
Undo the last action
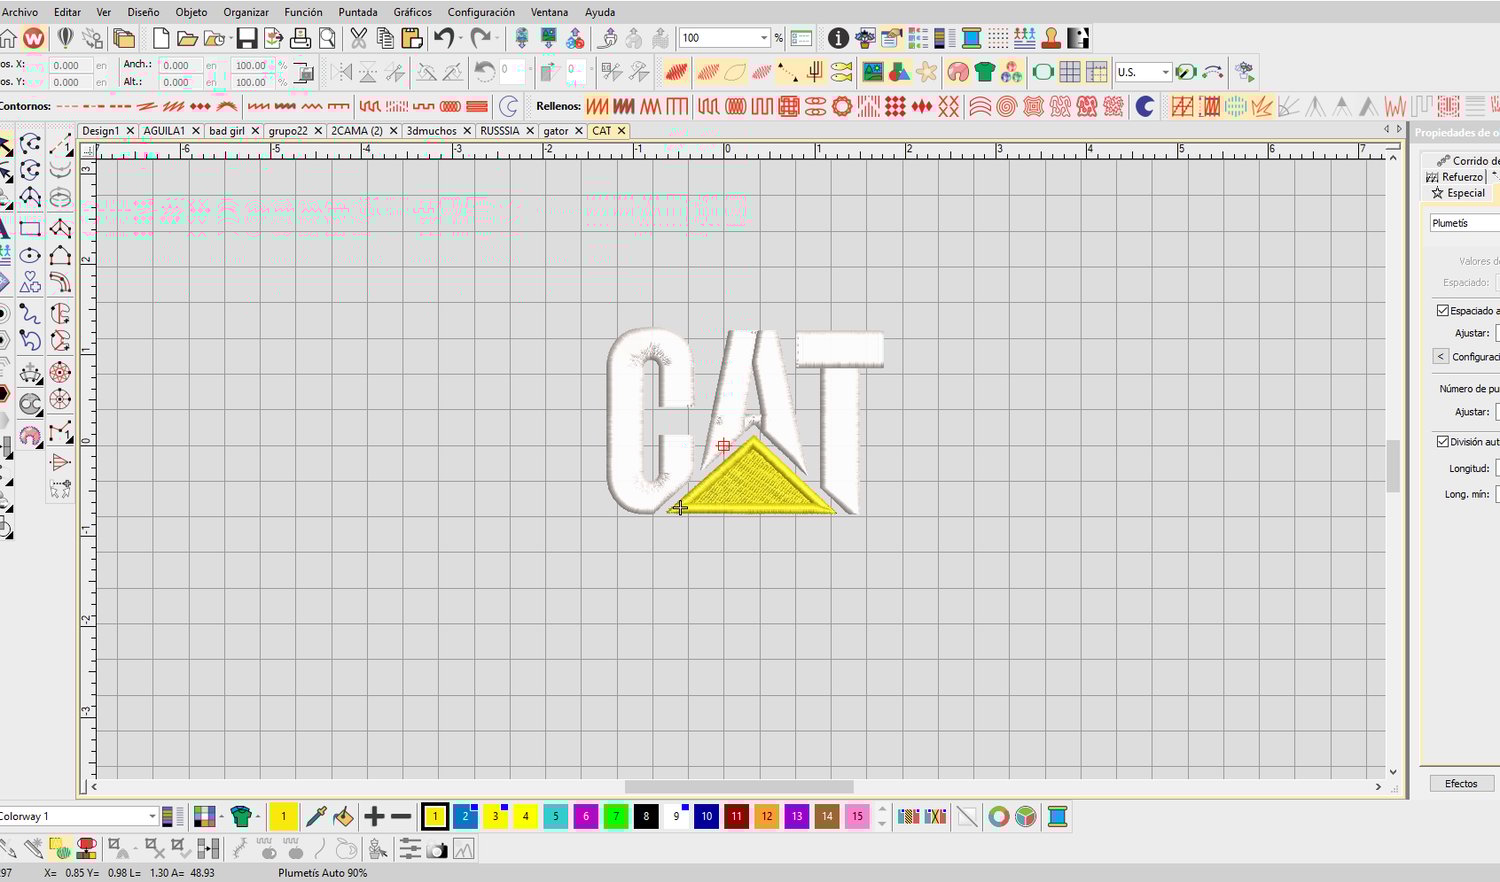tap(444, 39)
